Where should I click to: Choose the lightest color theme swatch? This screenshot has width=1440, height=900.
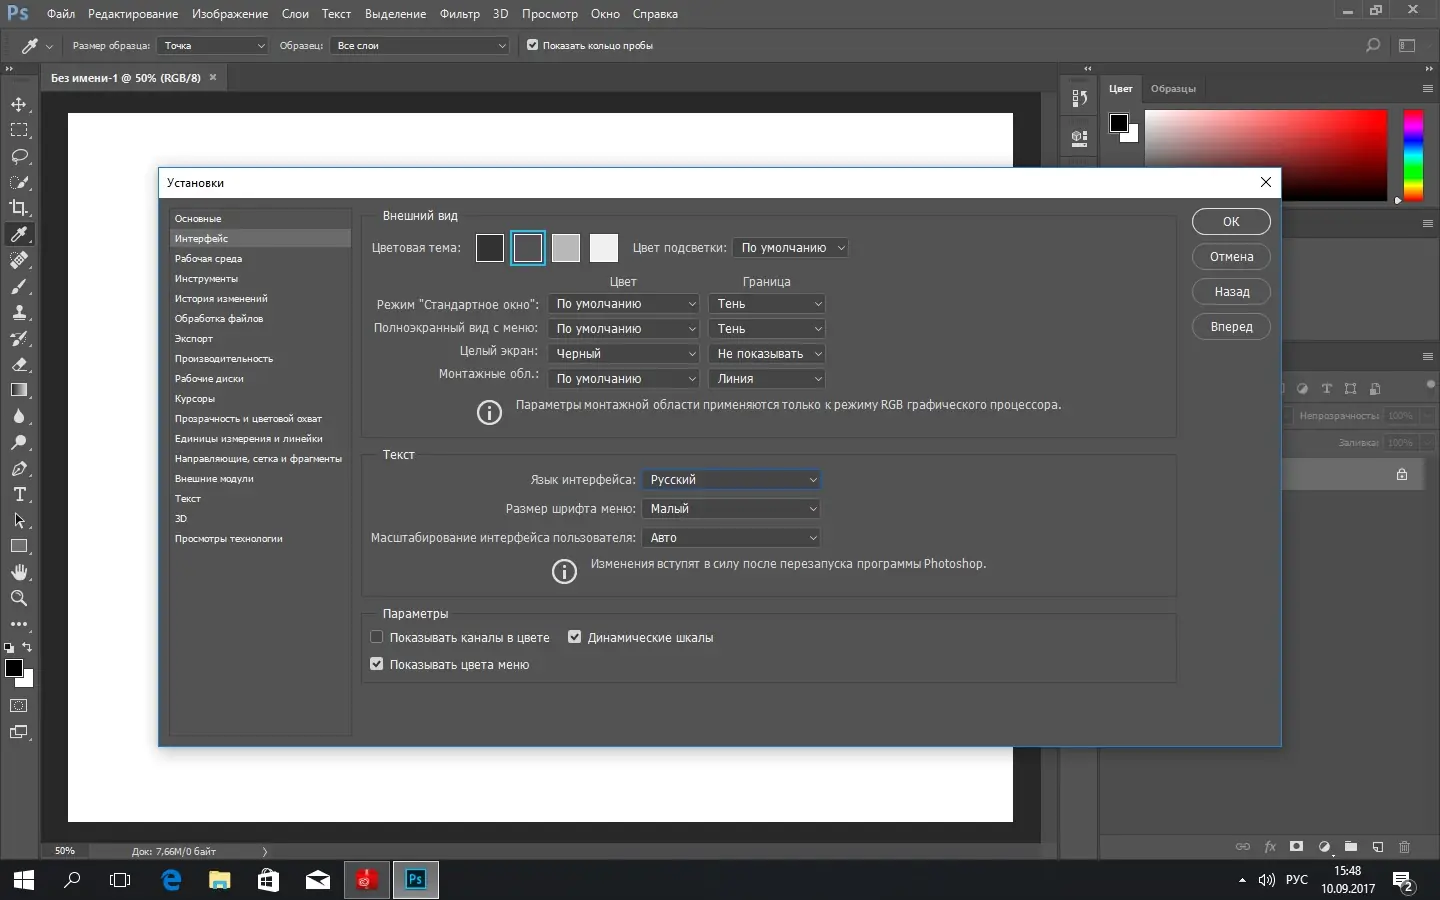coord(604,248)
